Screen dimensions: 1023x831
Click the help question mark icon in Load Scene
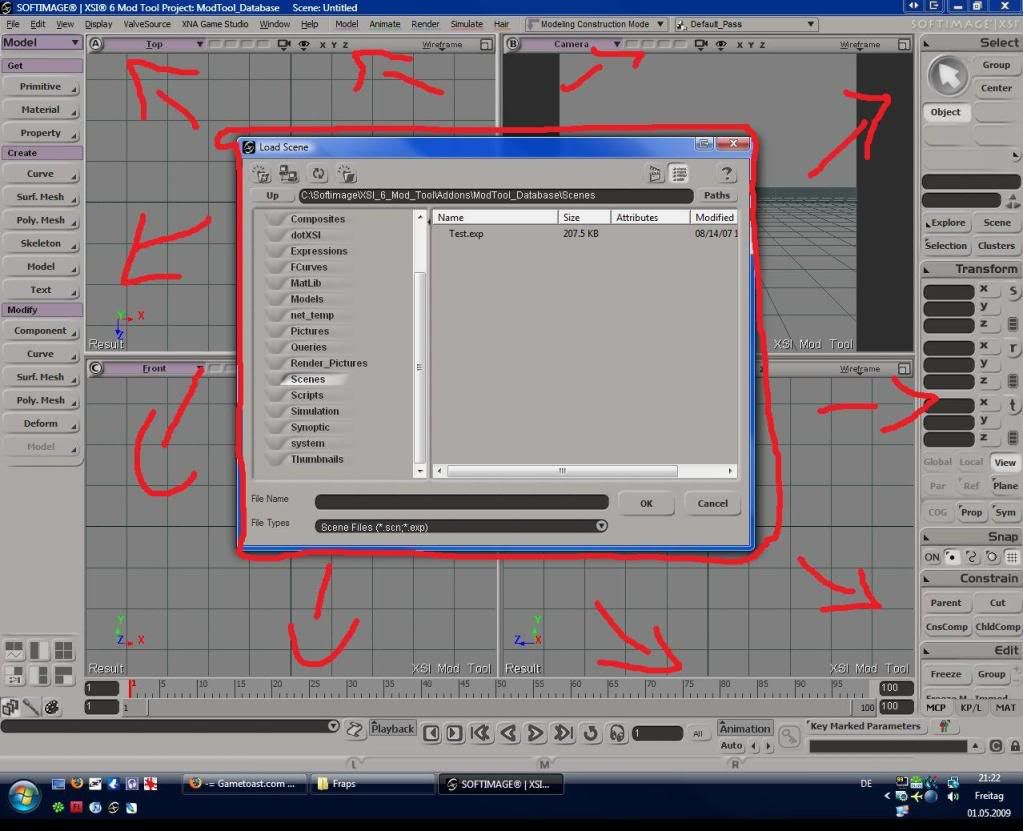(726, 174)
